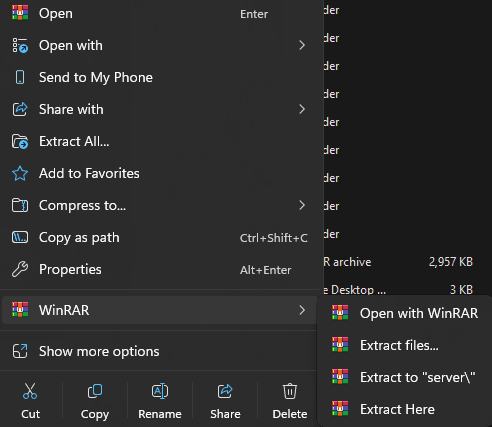This screenshot has height=427, width=492.
Task: Click the icon next to Open with WinRAR
Action: click(340, 312)
